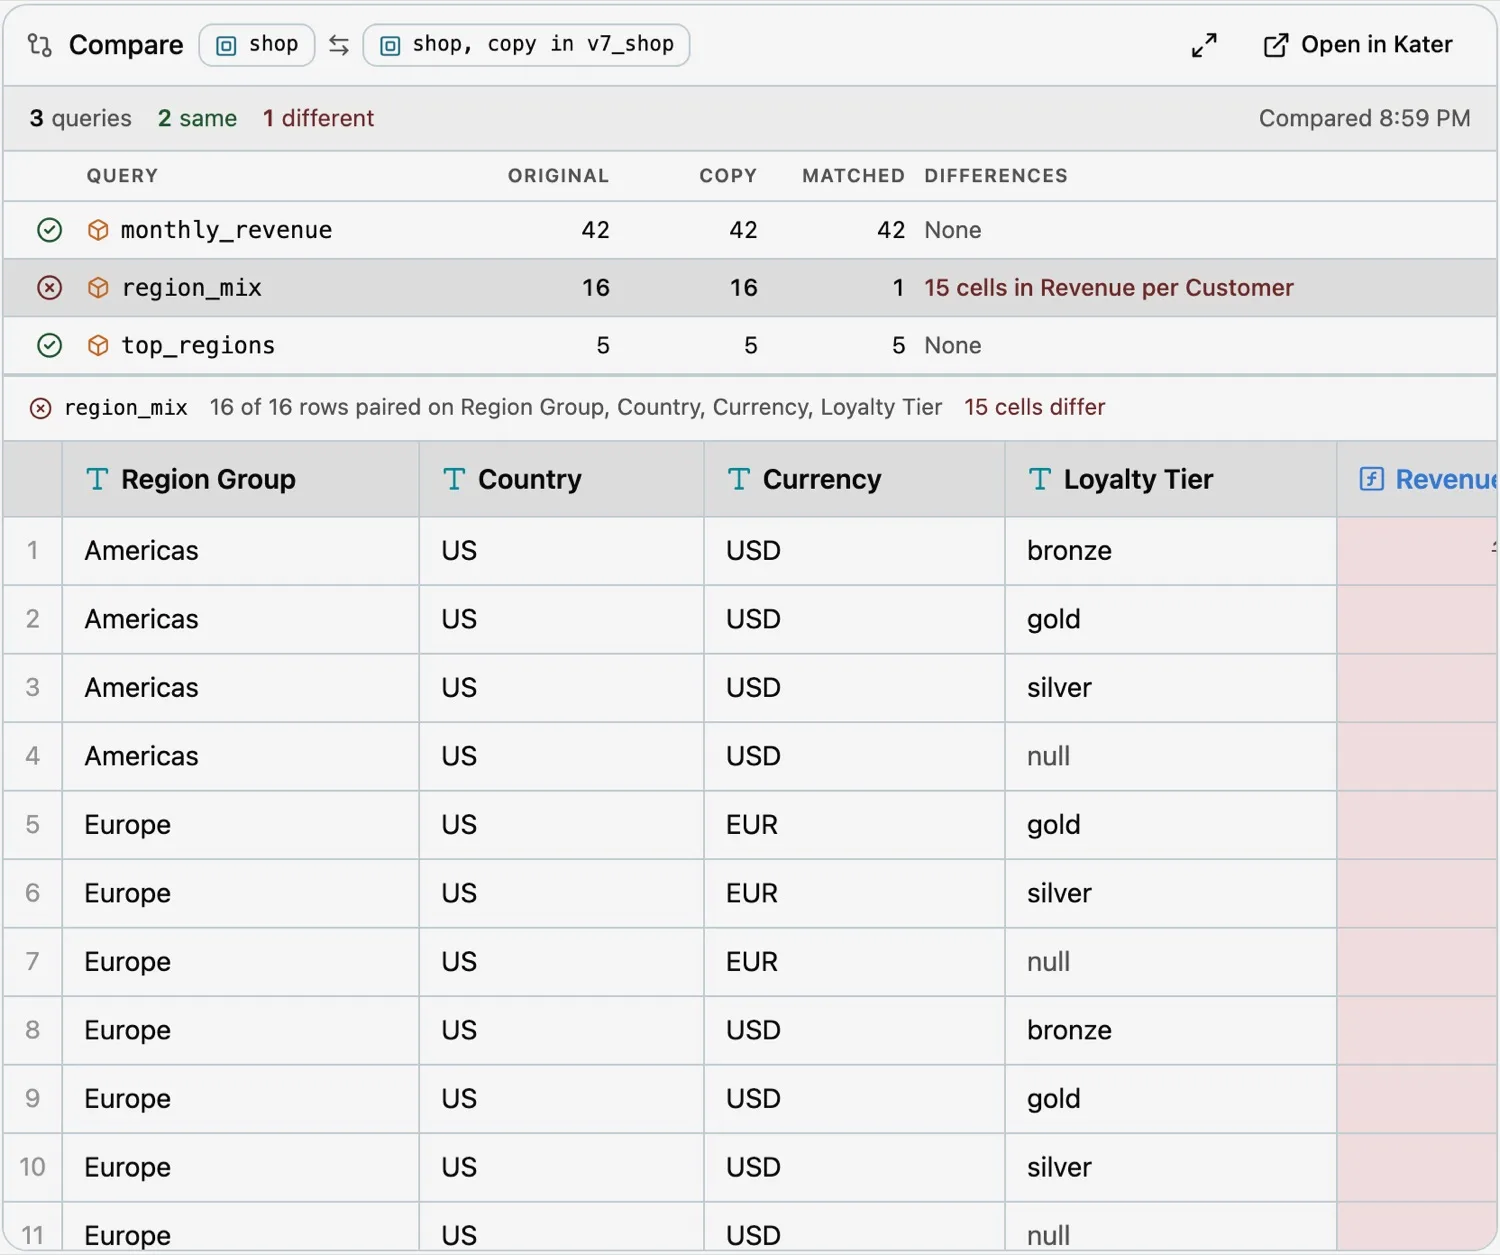Click the Currency column header
This screenshot has width=1500, height=1255.
[855, 479]
